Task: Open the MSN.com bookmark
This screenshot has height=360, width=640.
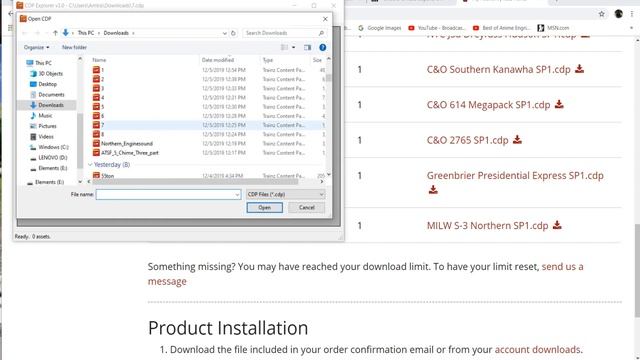Action: click(553, 28)
